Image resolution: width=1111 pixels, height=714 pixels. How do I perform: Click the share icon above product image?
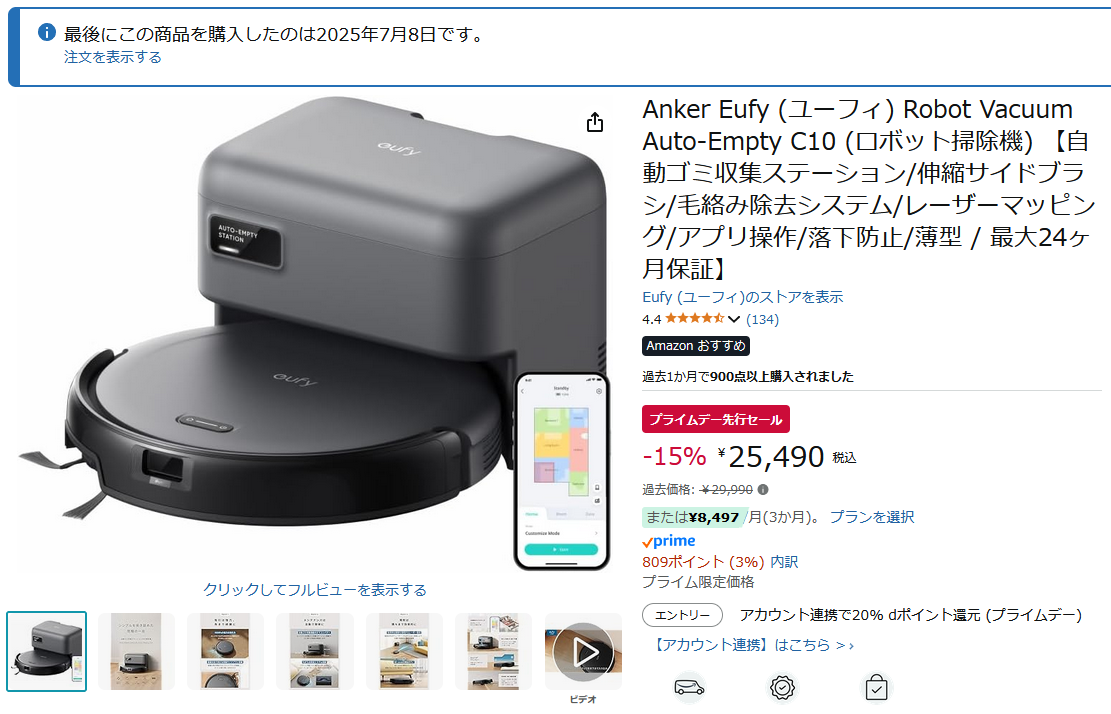tap(594, 123)
